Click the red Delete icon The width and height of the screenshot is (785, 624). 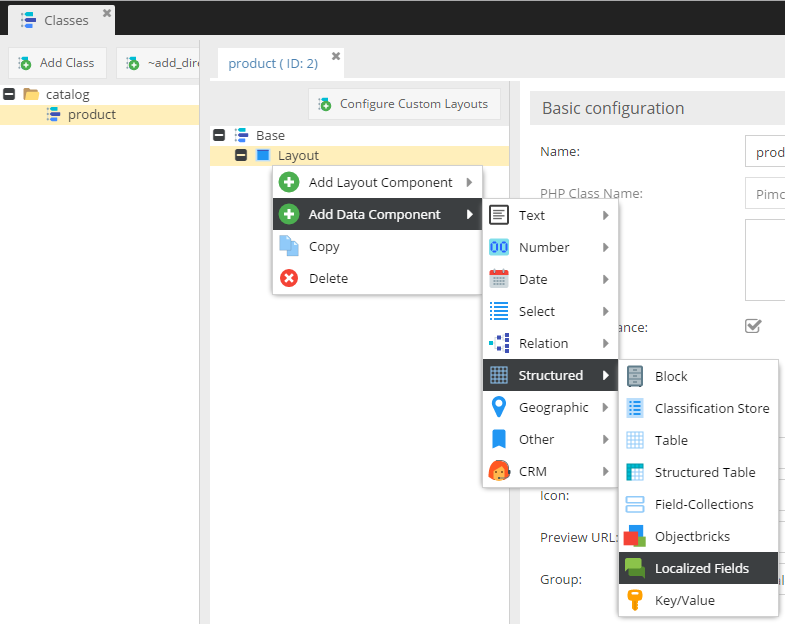pyautogui.click(x=289, y=278)
